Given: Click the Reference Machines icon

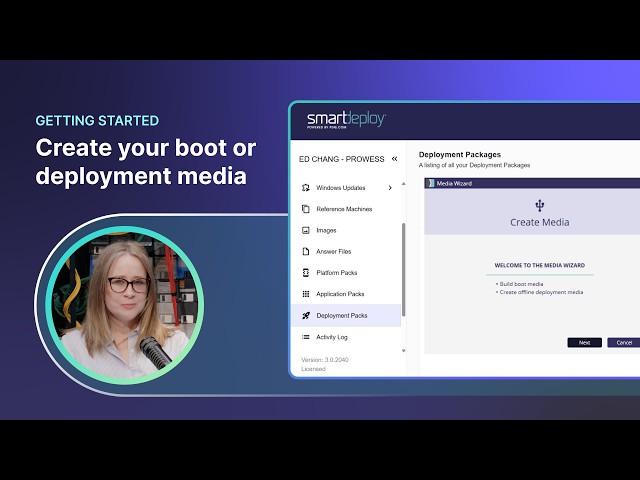Looking at the screenshot, I should click(x=305, y=209).
